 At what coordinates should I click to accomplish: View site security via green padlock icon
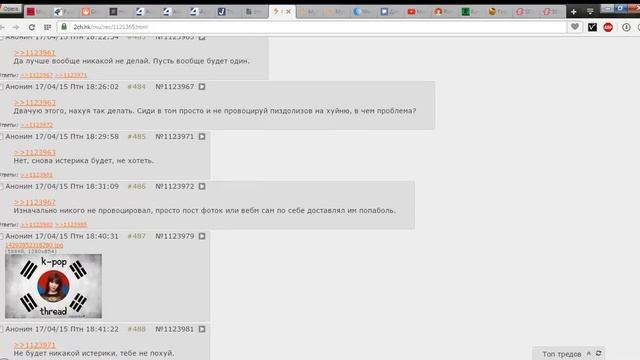pyautogui.click(x=64, y=27)
